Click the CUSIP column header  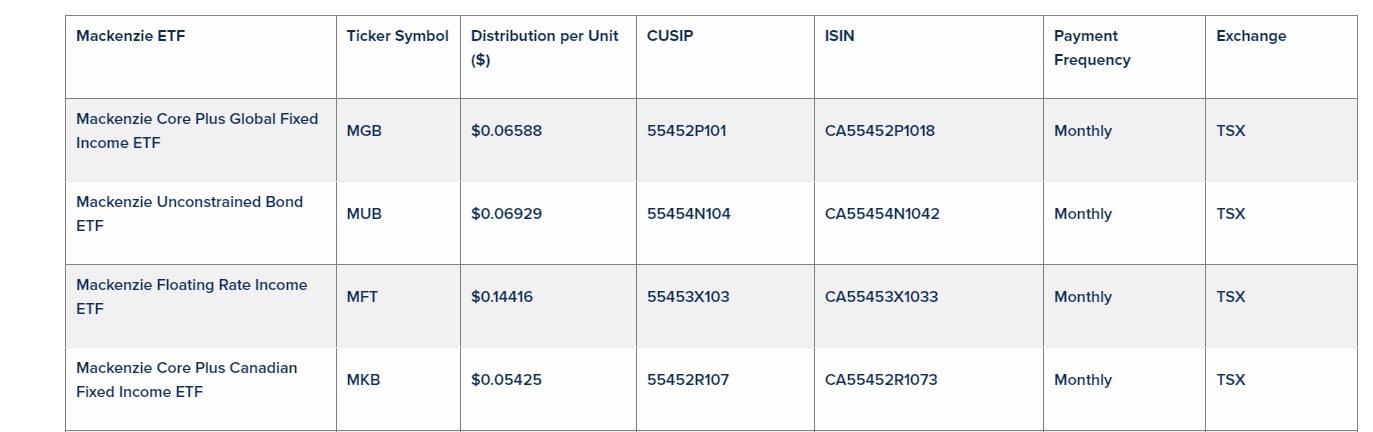tap(670, 36)
